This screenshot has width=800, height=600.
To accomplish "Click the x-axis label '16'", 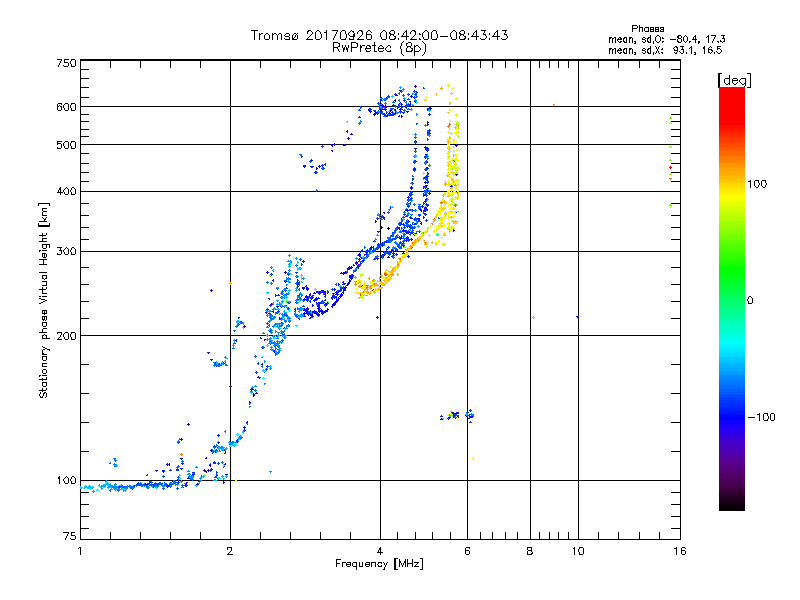I will click(680, 551).
